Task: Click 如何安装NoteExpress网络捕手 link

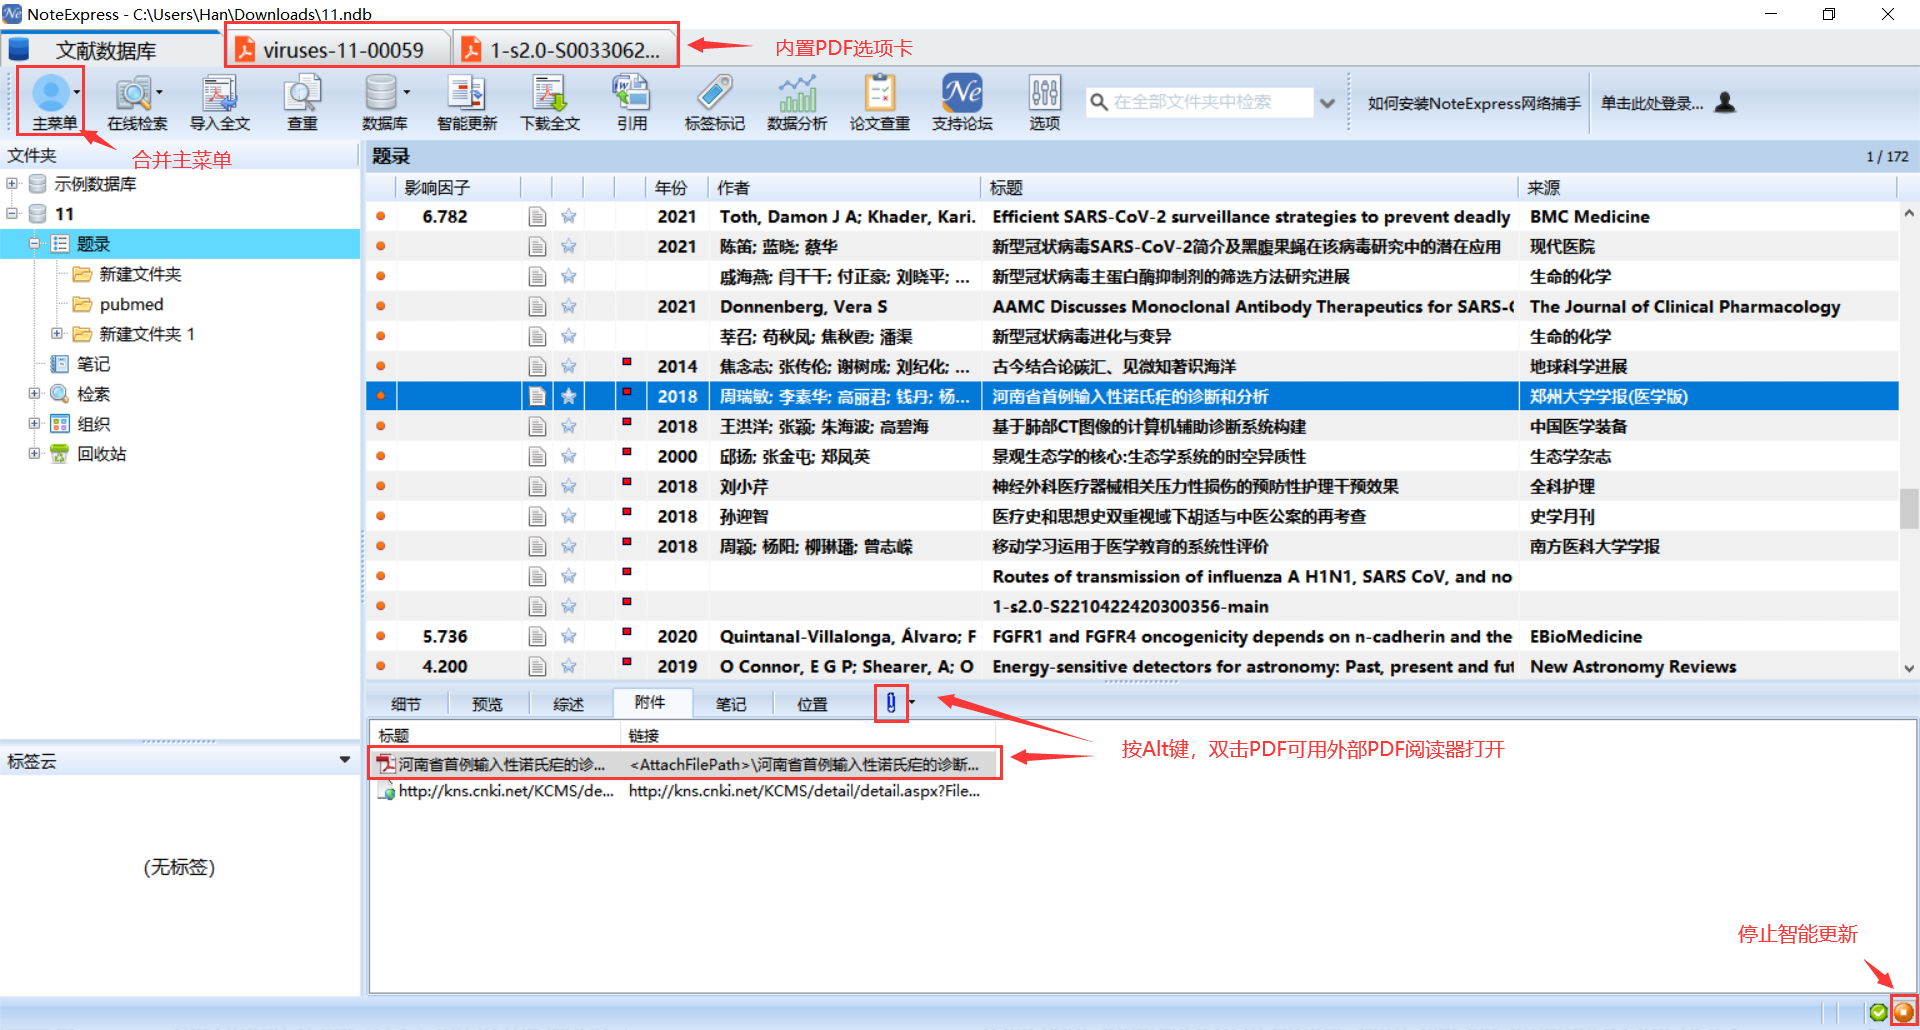Action: click(x=1474, y=103)
